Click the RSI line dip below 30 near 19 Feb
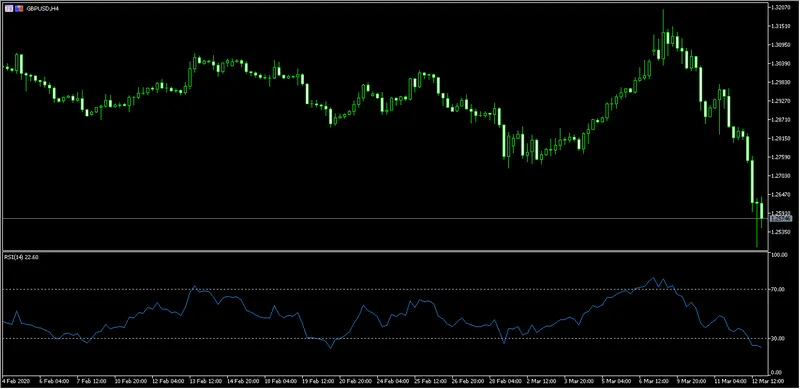 tap(330, 347)
